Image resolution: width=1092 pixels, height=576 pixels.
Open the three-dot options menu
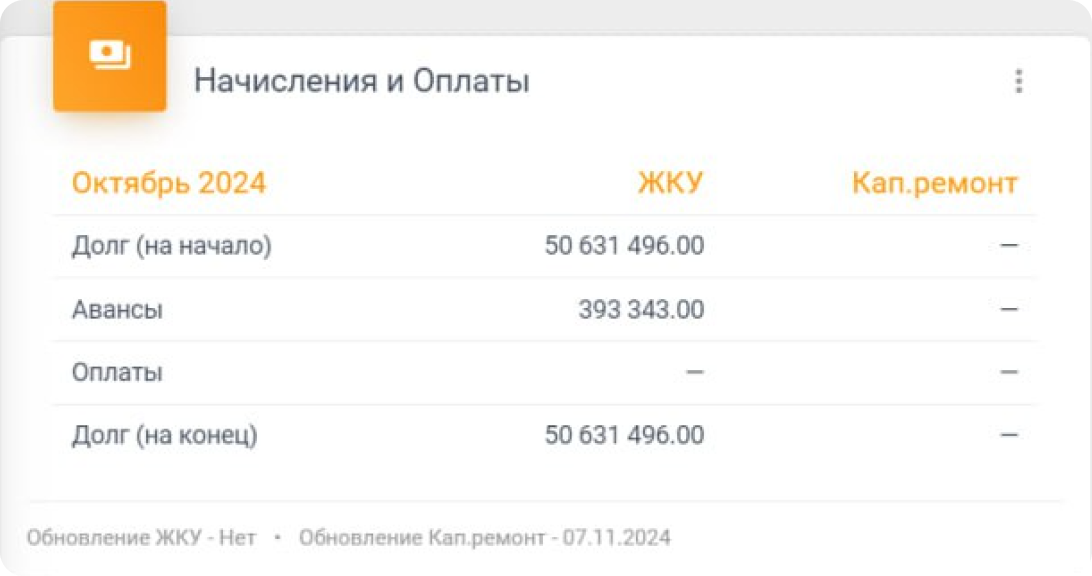1018,81
